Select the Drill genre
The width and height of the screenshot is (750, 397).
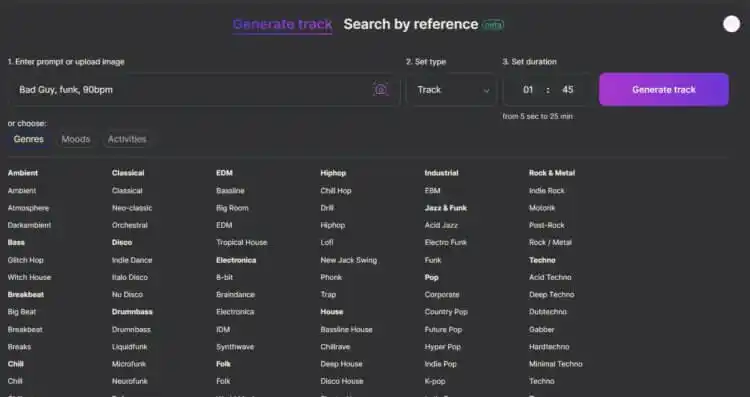point(327,208)
